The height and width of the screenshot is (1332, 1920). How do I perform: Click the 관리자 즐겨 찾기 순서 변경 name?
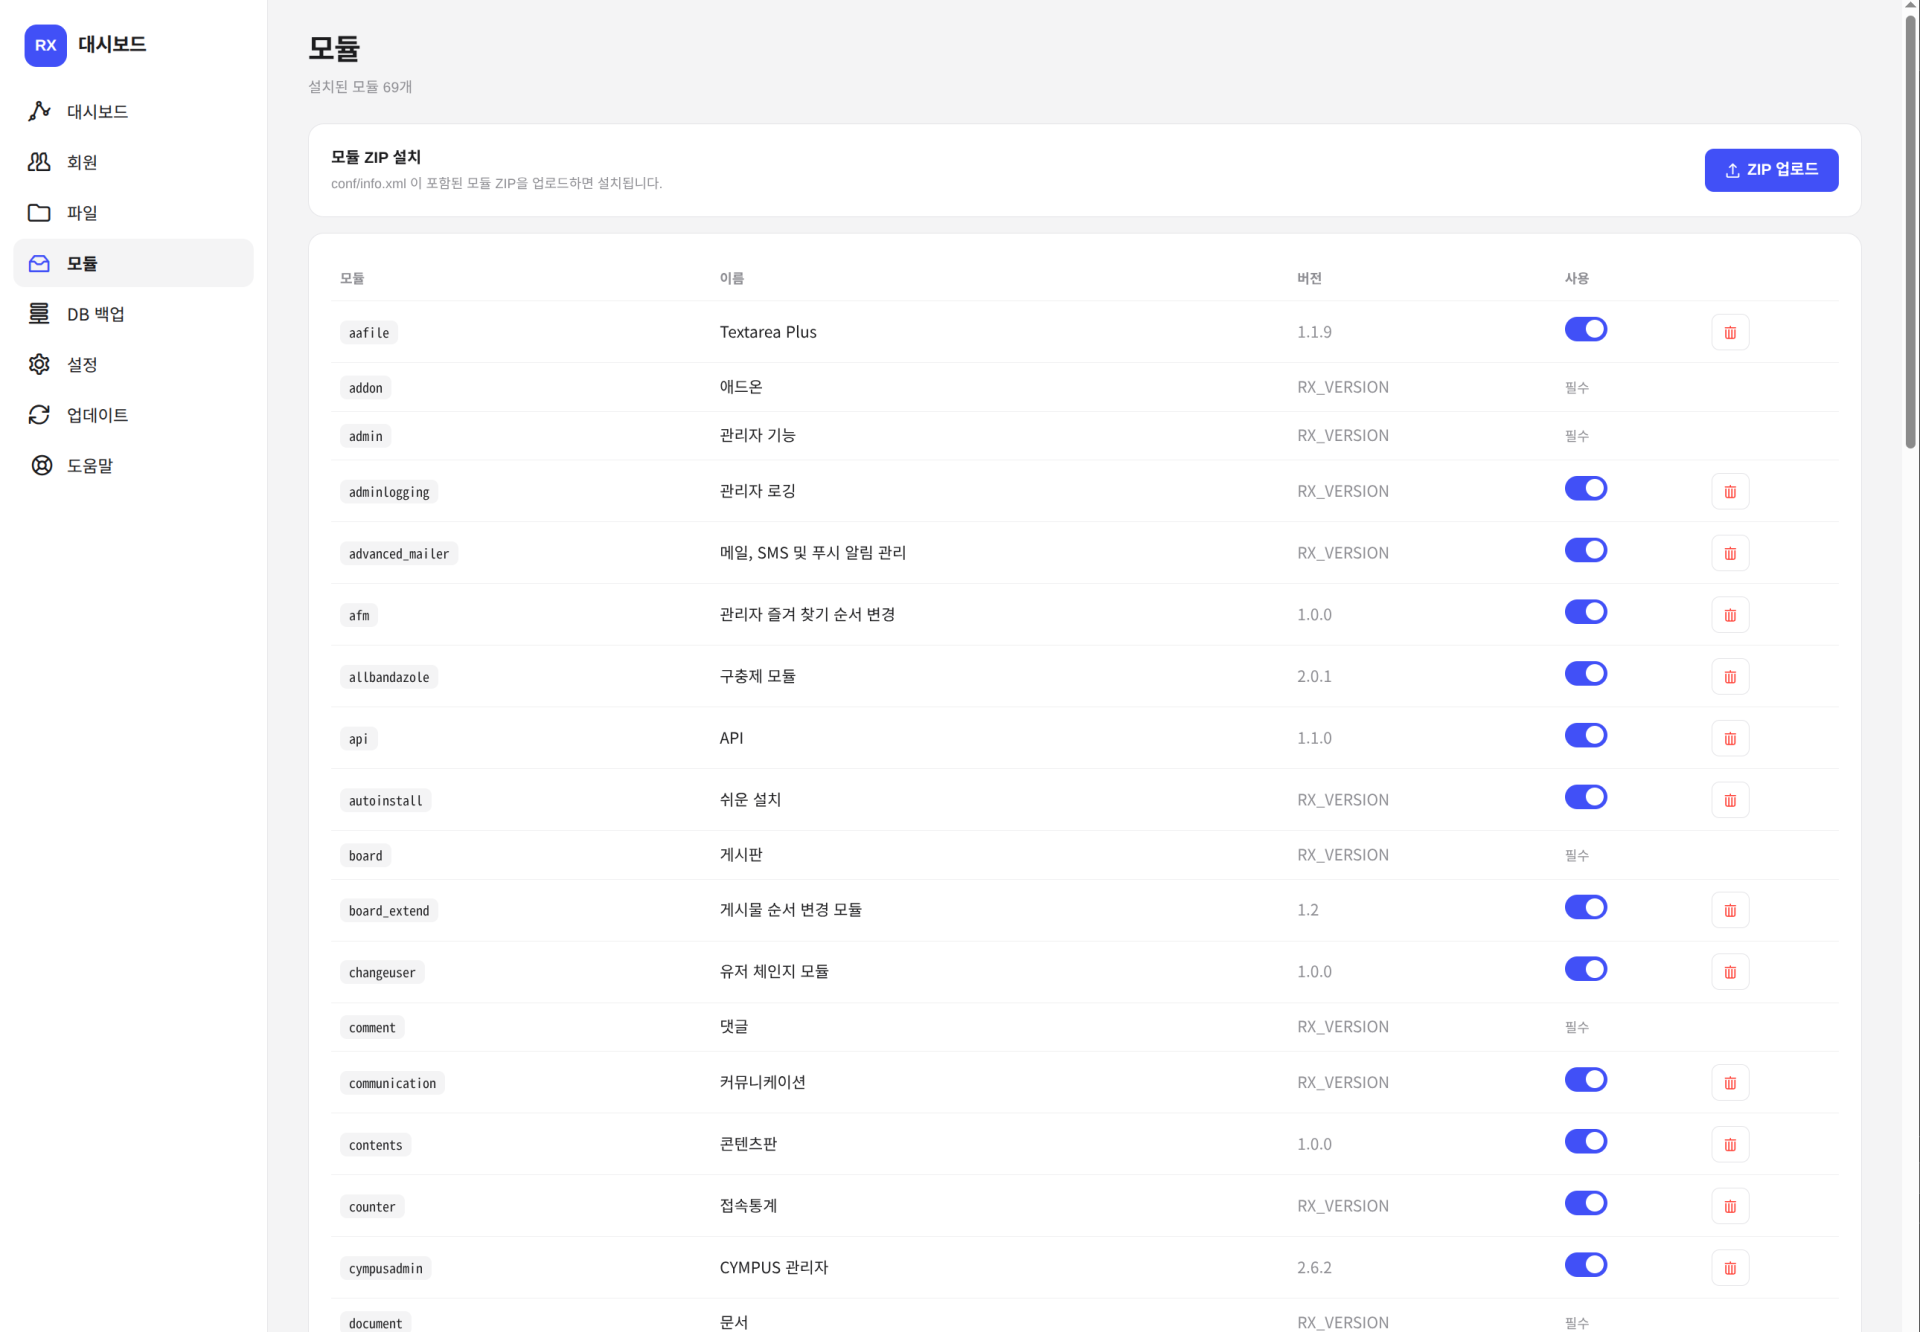point(807,614)
